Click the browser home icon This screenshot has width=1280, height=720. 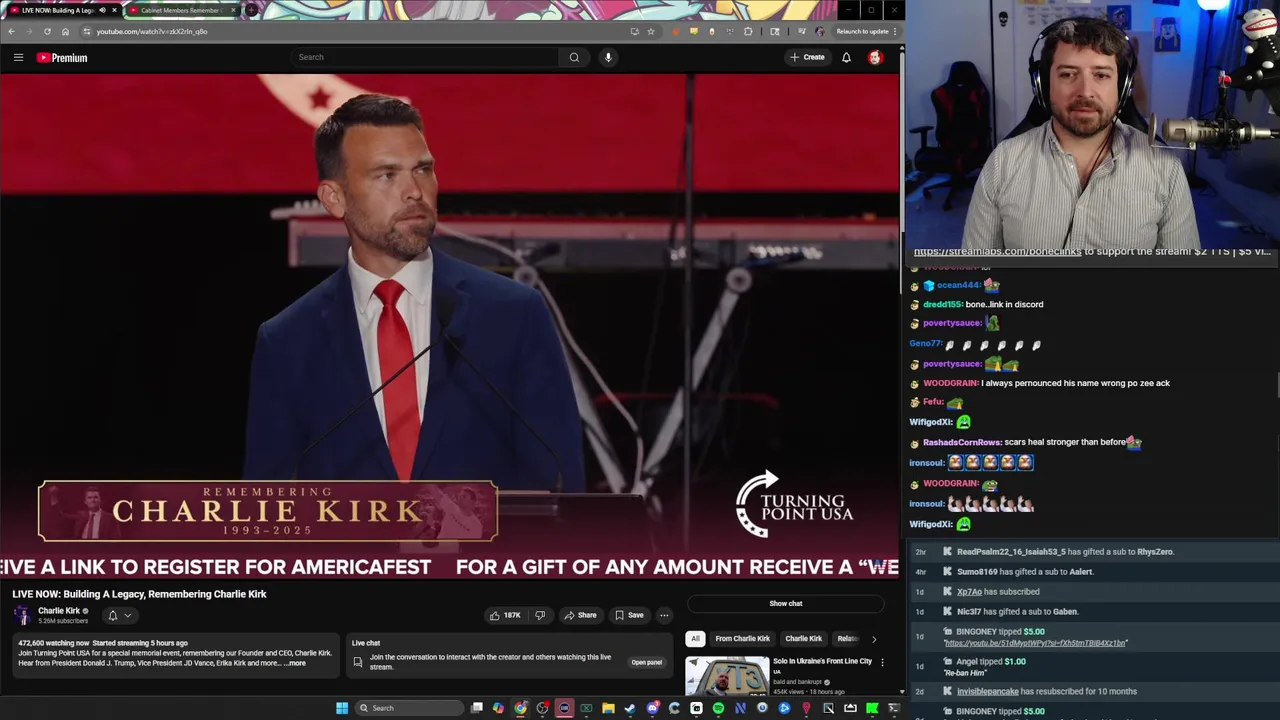(x=65, y=31)
